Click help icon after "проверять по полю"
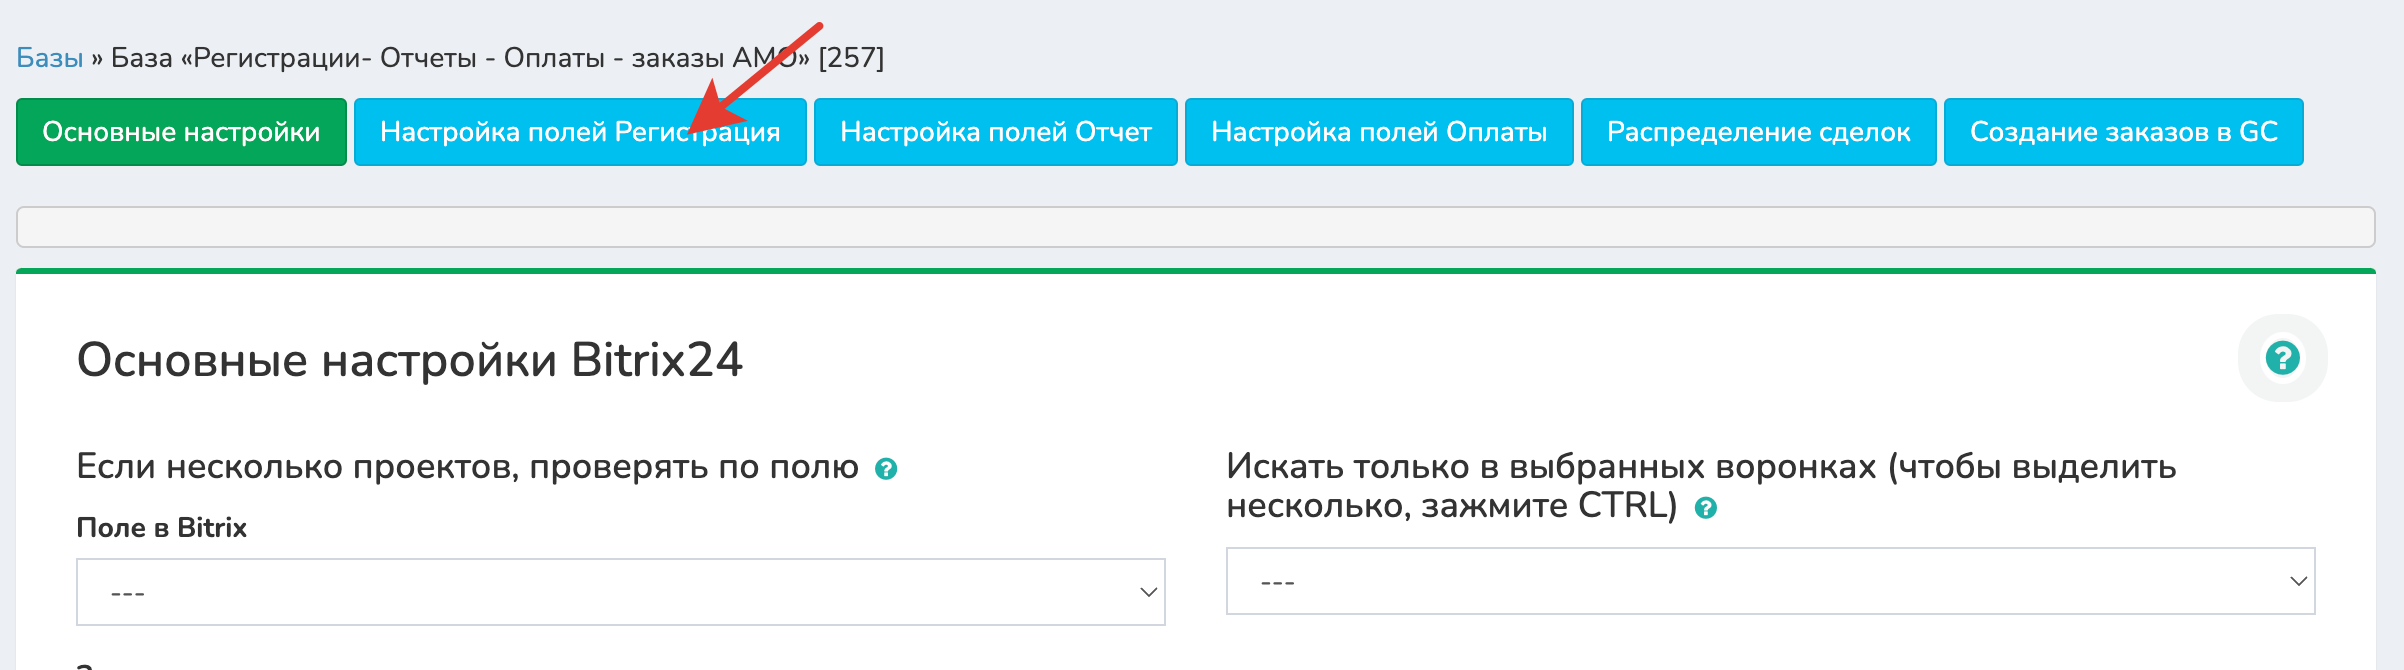 coord(886,469)
